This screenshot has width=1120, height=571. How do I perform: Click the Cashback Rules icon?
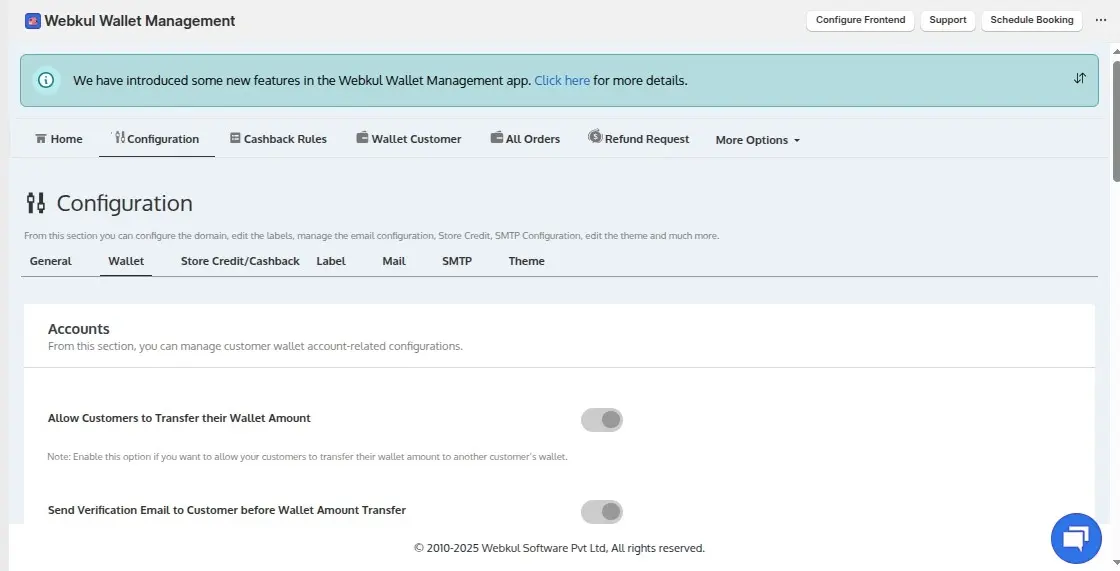(235, 137)
